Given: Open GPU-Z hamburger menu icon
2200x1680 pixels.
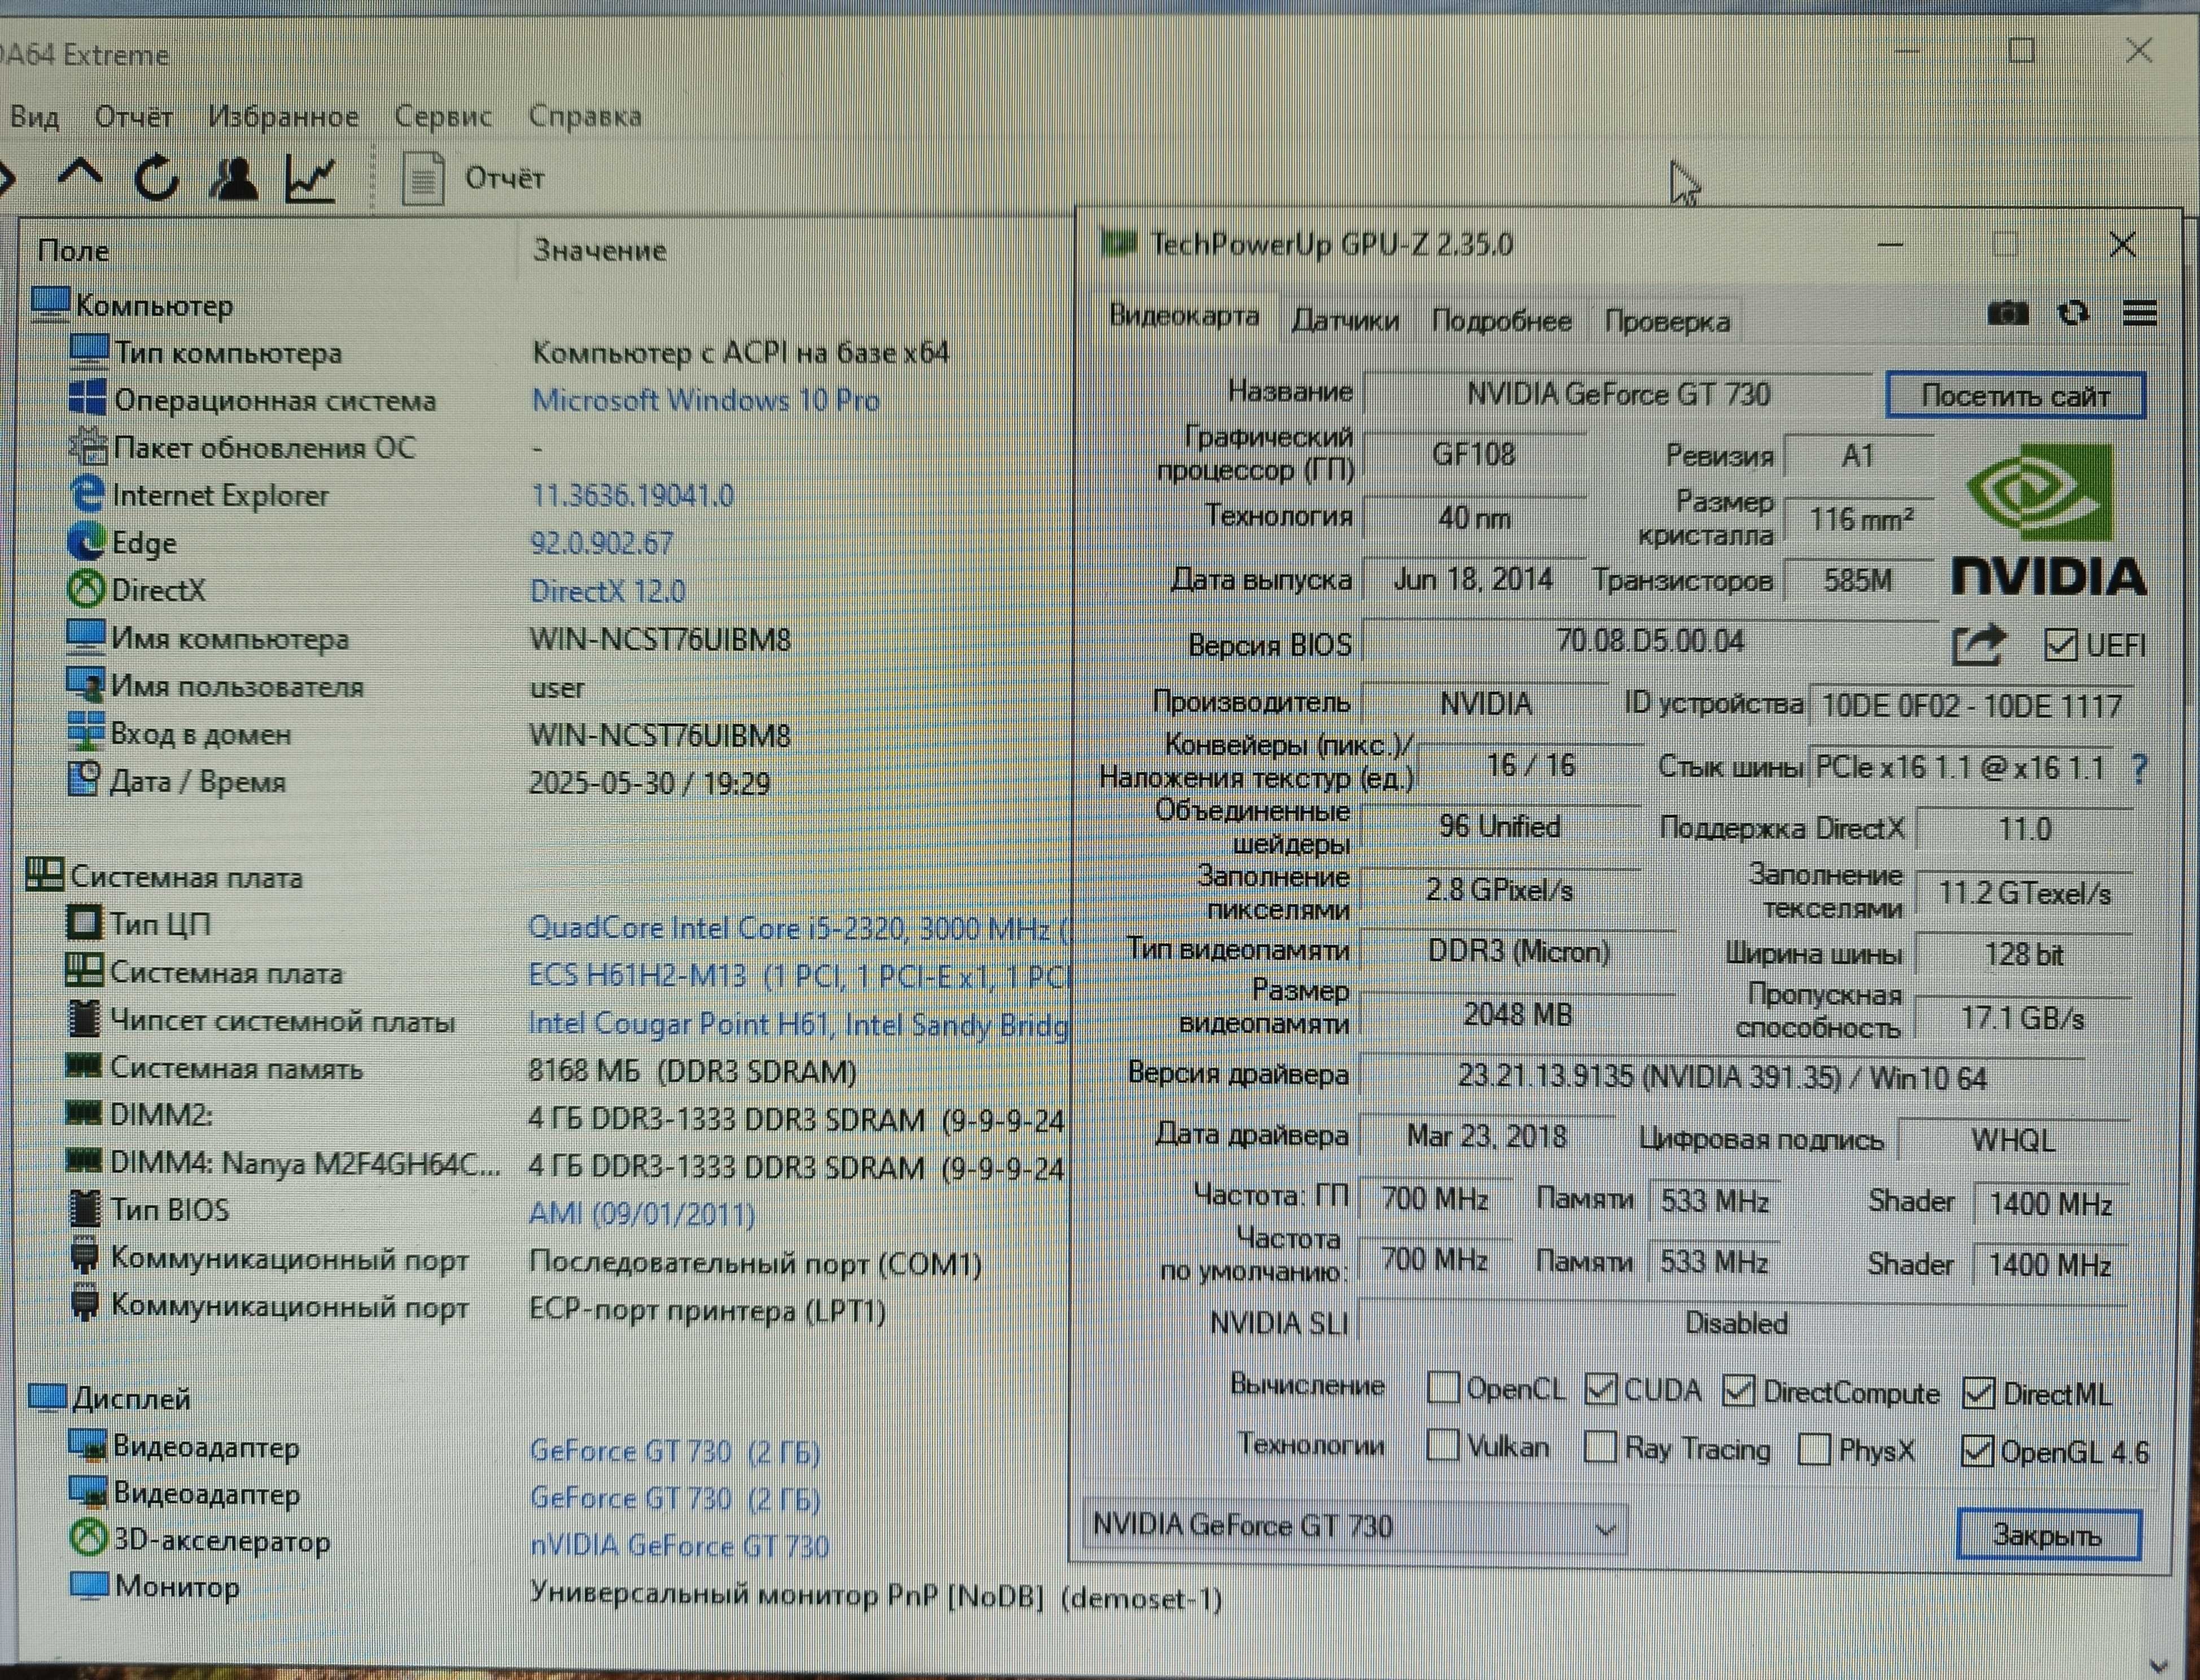Looking at the screenshot, I should tap(2139, 314).
